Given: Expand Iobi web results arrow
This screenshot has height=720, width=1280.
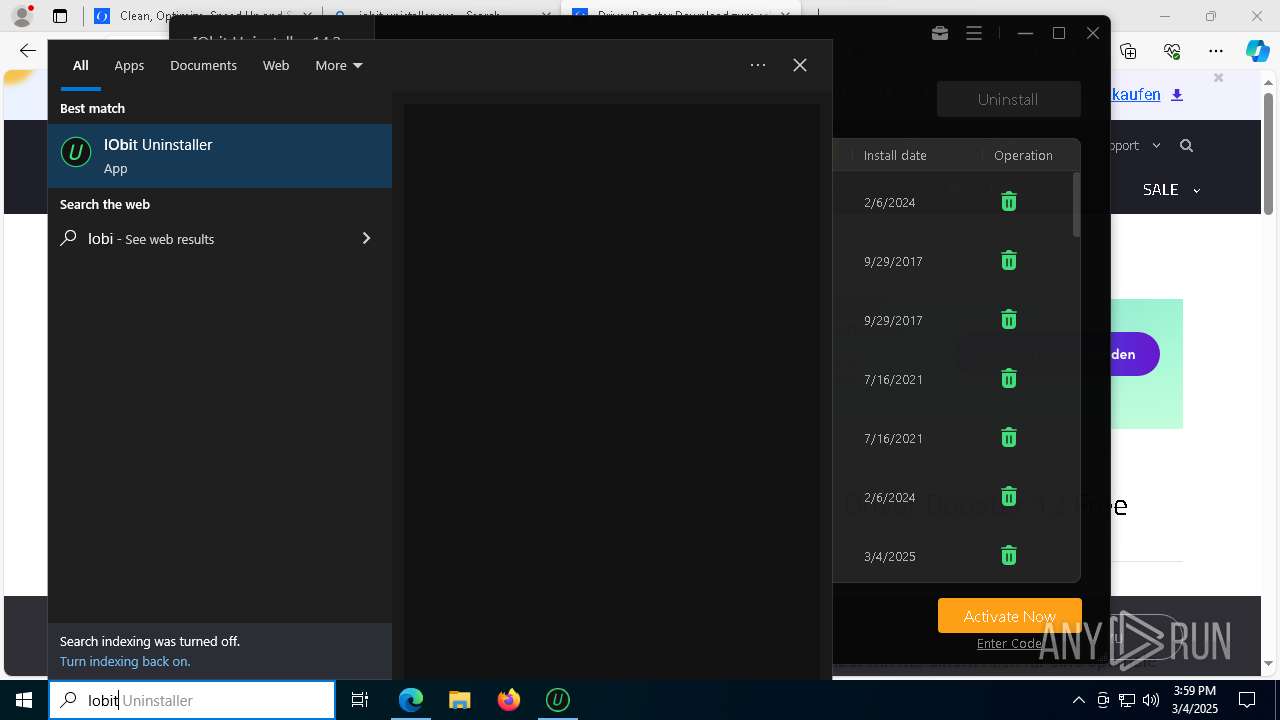Looking at the screenshot, I should click(x=366, y=238).
